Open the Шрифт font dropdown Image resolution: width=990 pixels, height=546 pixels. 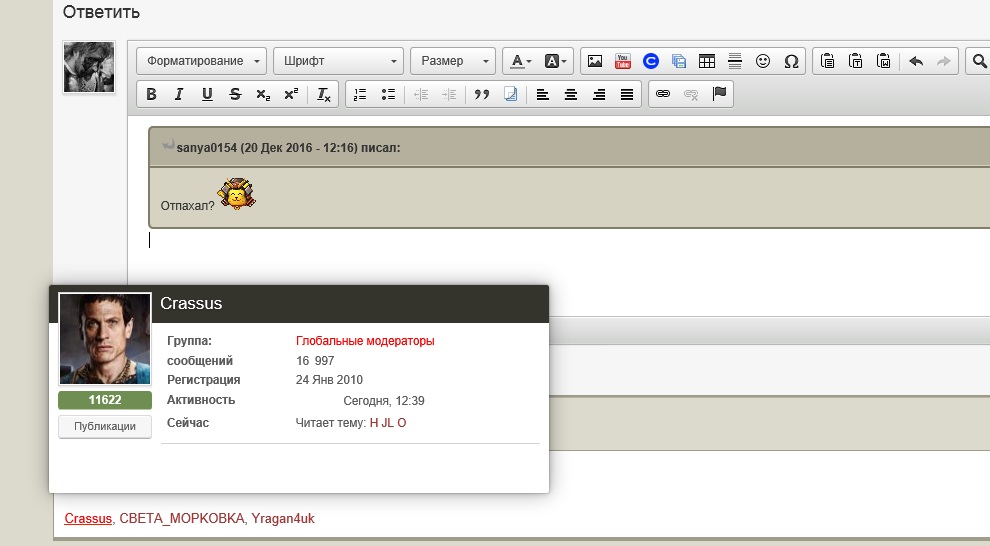tap(338, 61)
